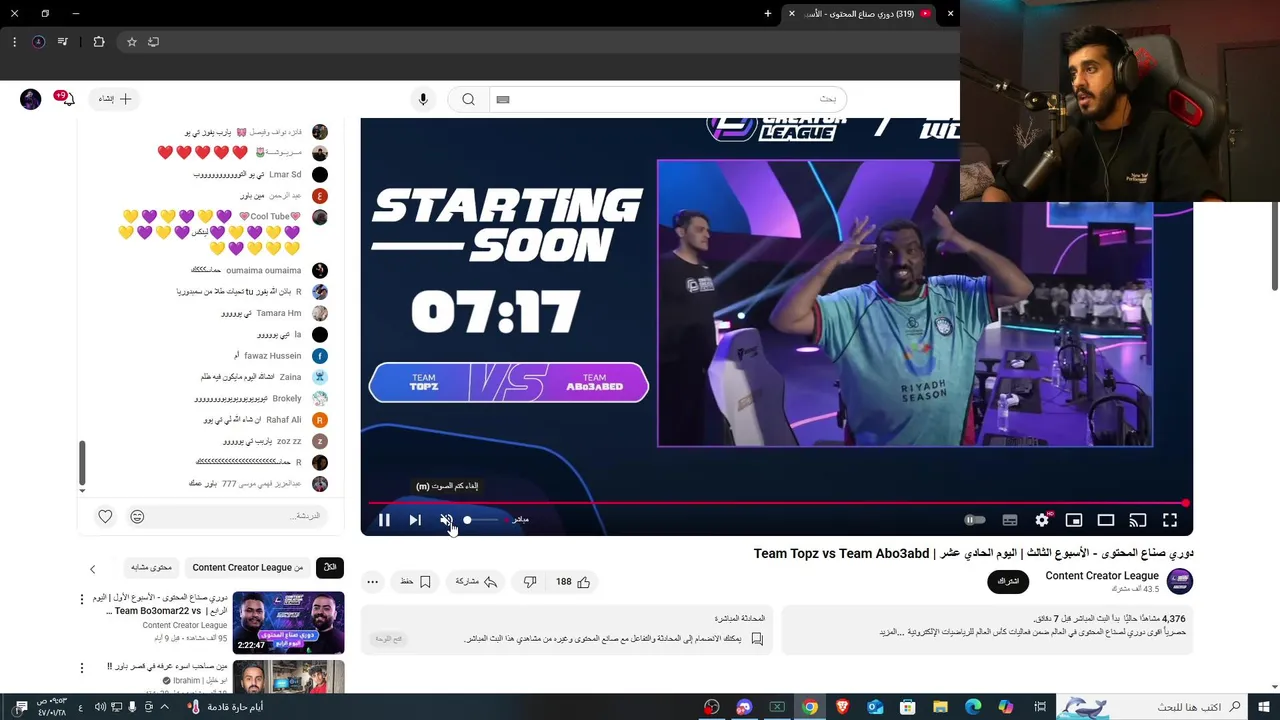Dislike the video
The image size is (1280, 720).
tap(530, 582)
